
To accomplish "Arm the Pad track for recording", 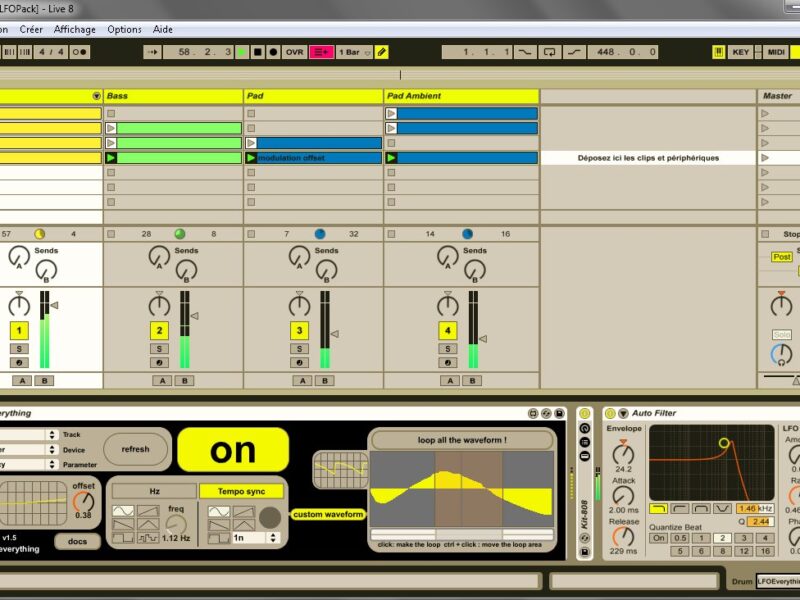I will coord(299,362).
